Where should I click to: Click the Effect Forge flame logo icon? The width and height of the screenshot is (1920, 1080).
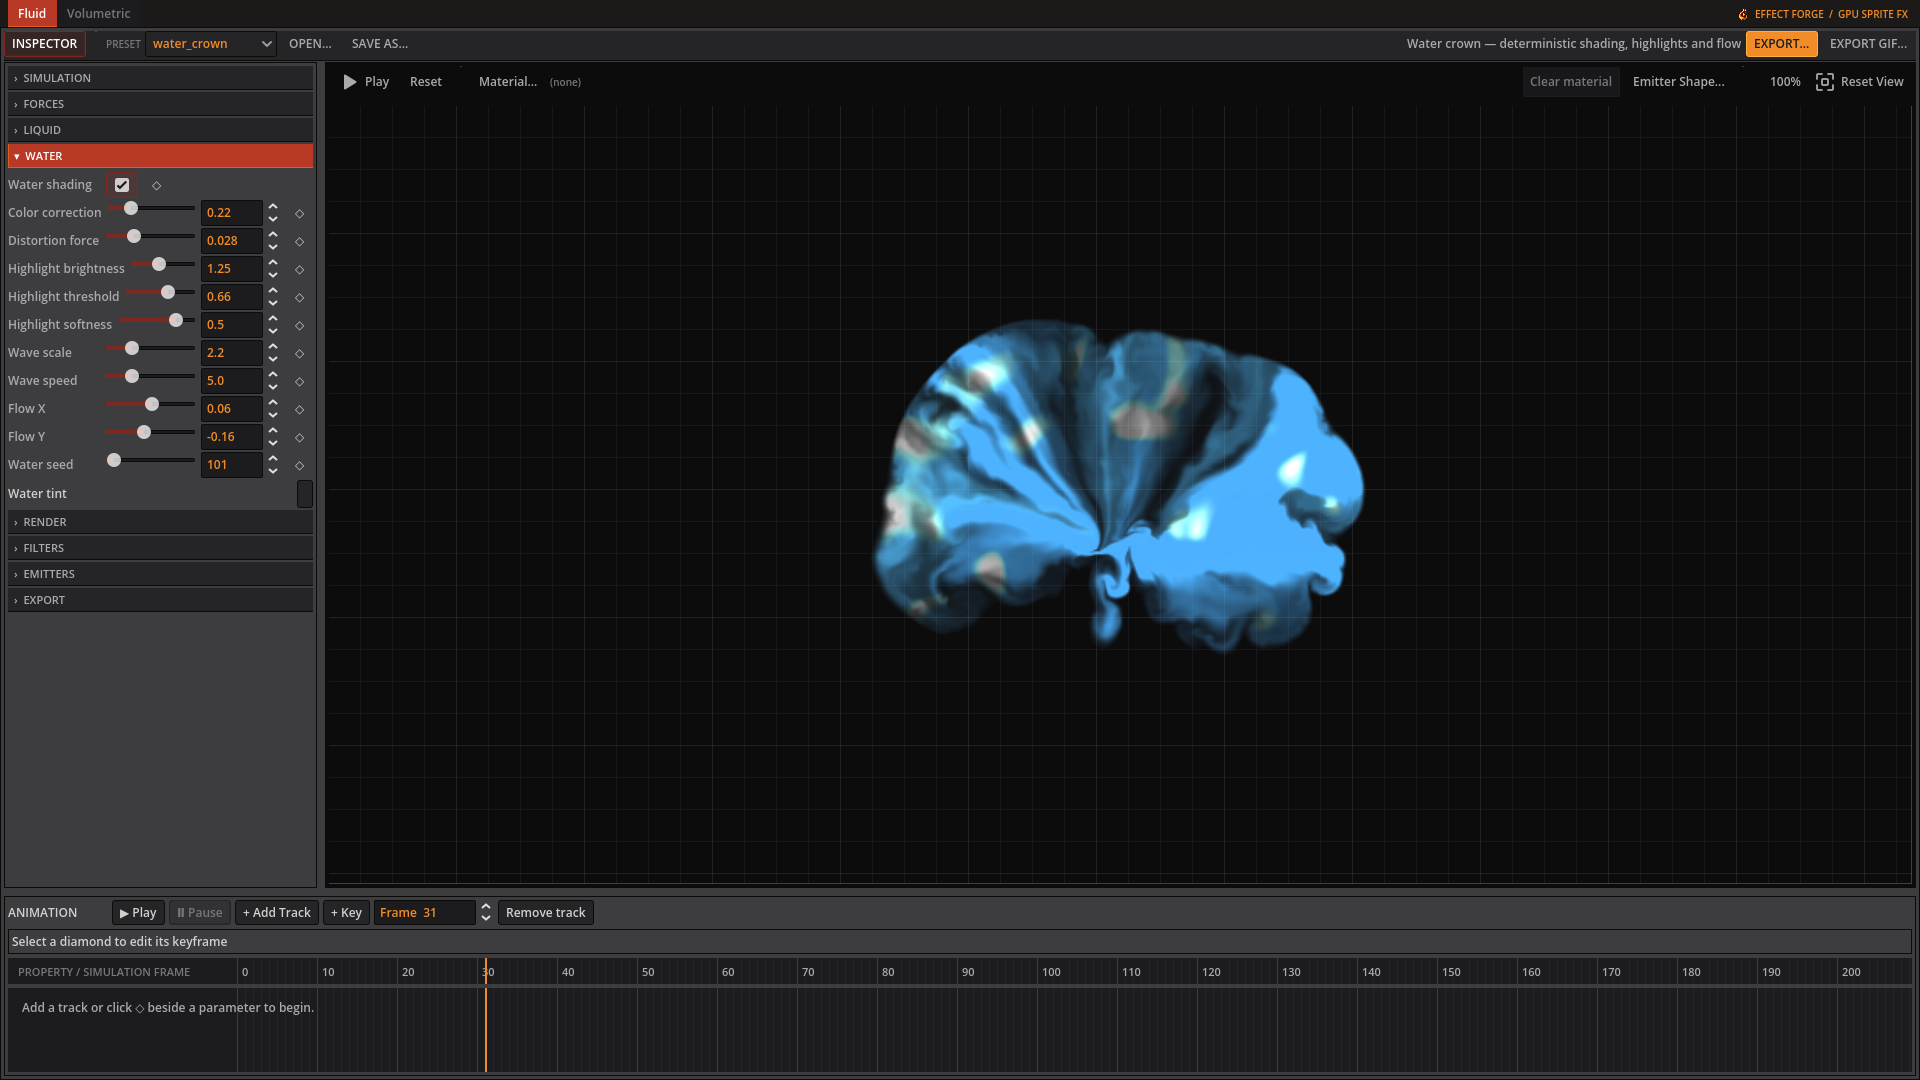click(x=1743, y=14)
